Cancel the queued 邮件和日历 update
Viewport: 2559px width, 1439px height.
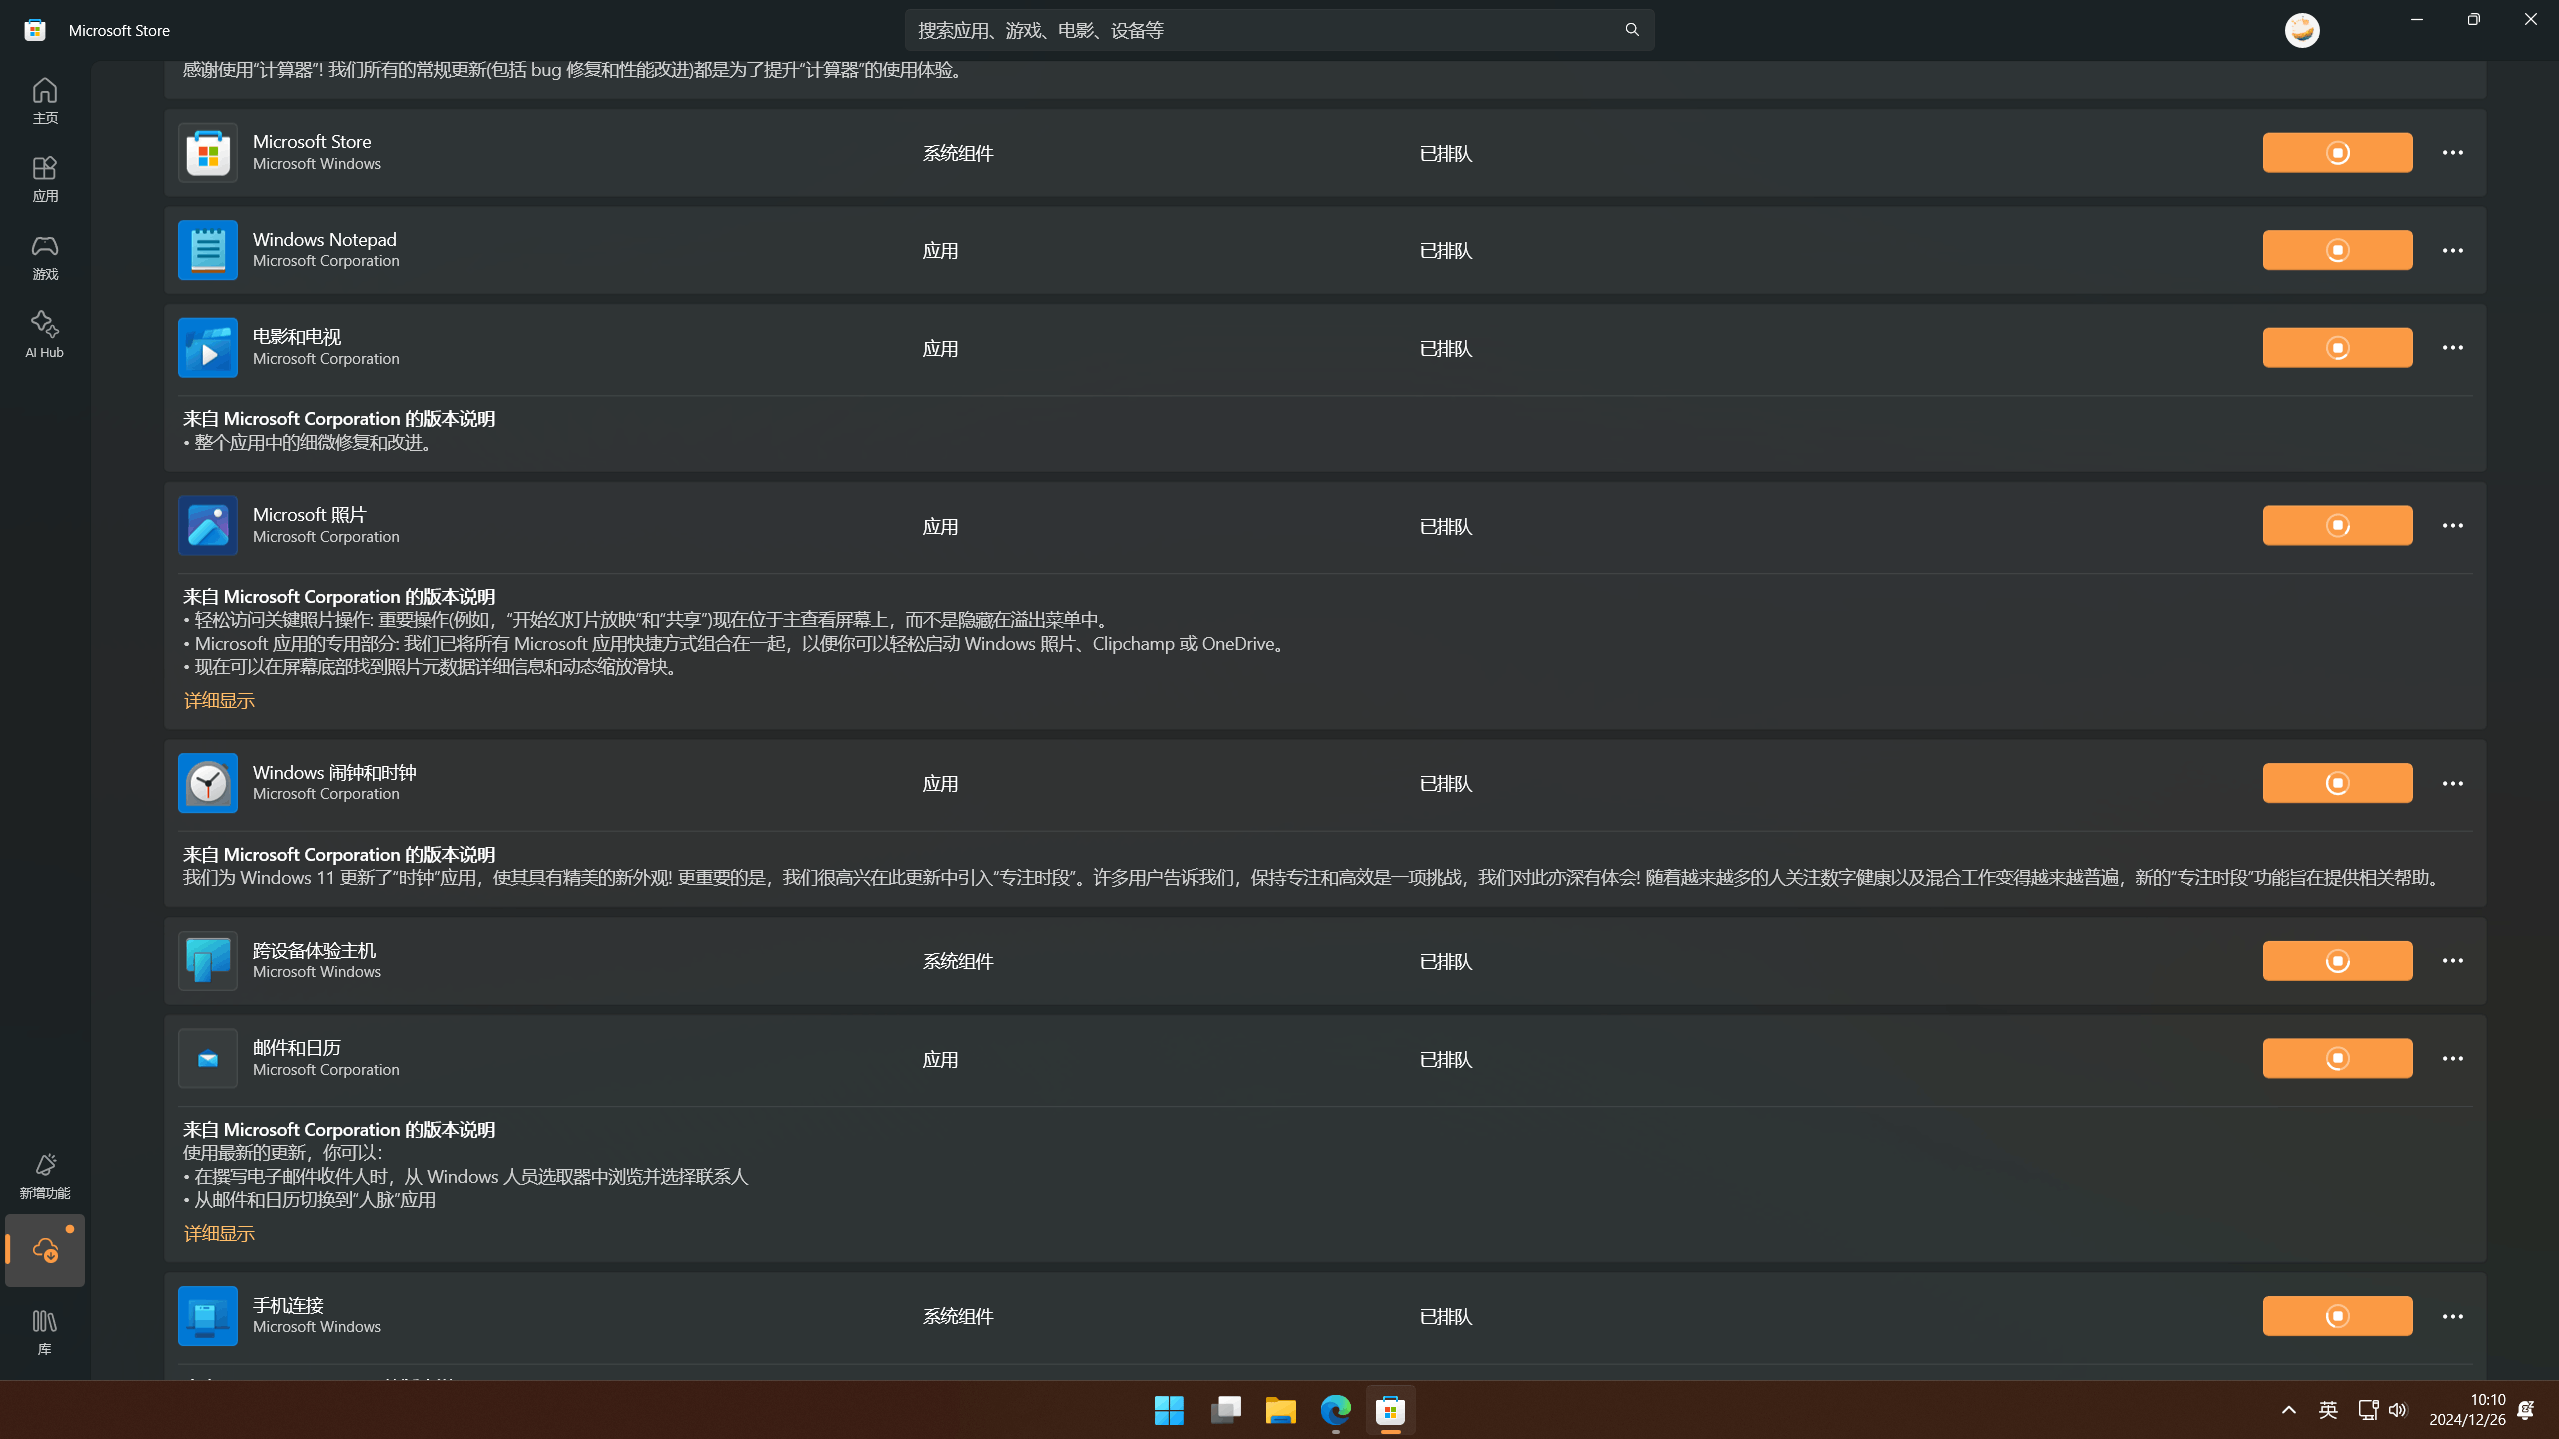(x=2336, y=1058)
